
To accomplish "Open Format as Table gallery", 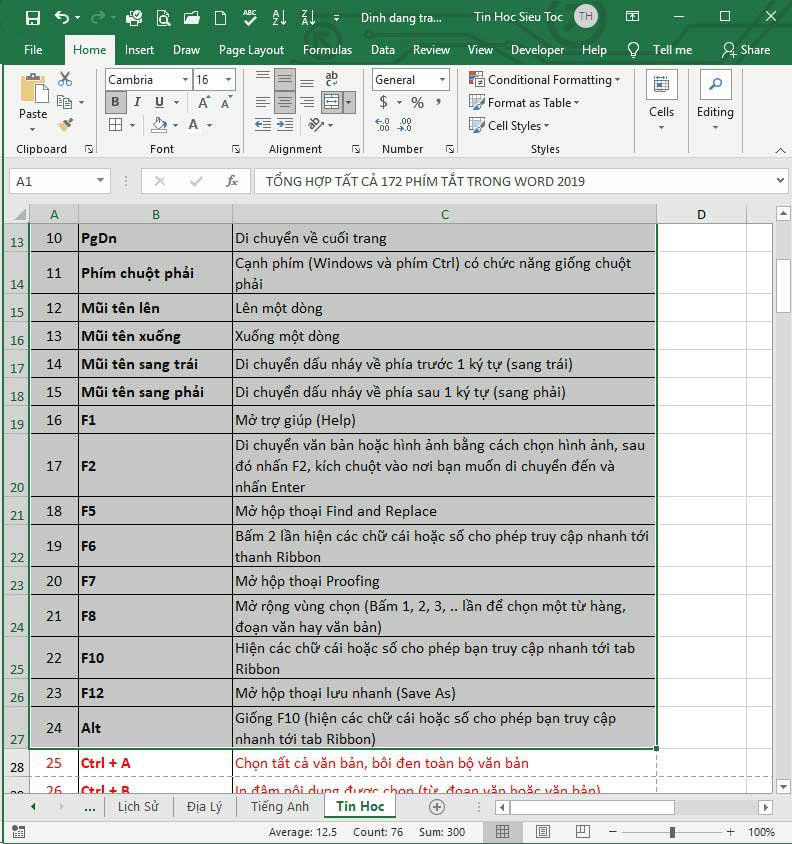I will click(x=524, y=102).
